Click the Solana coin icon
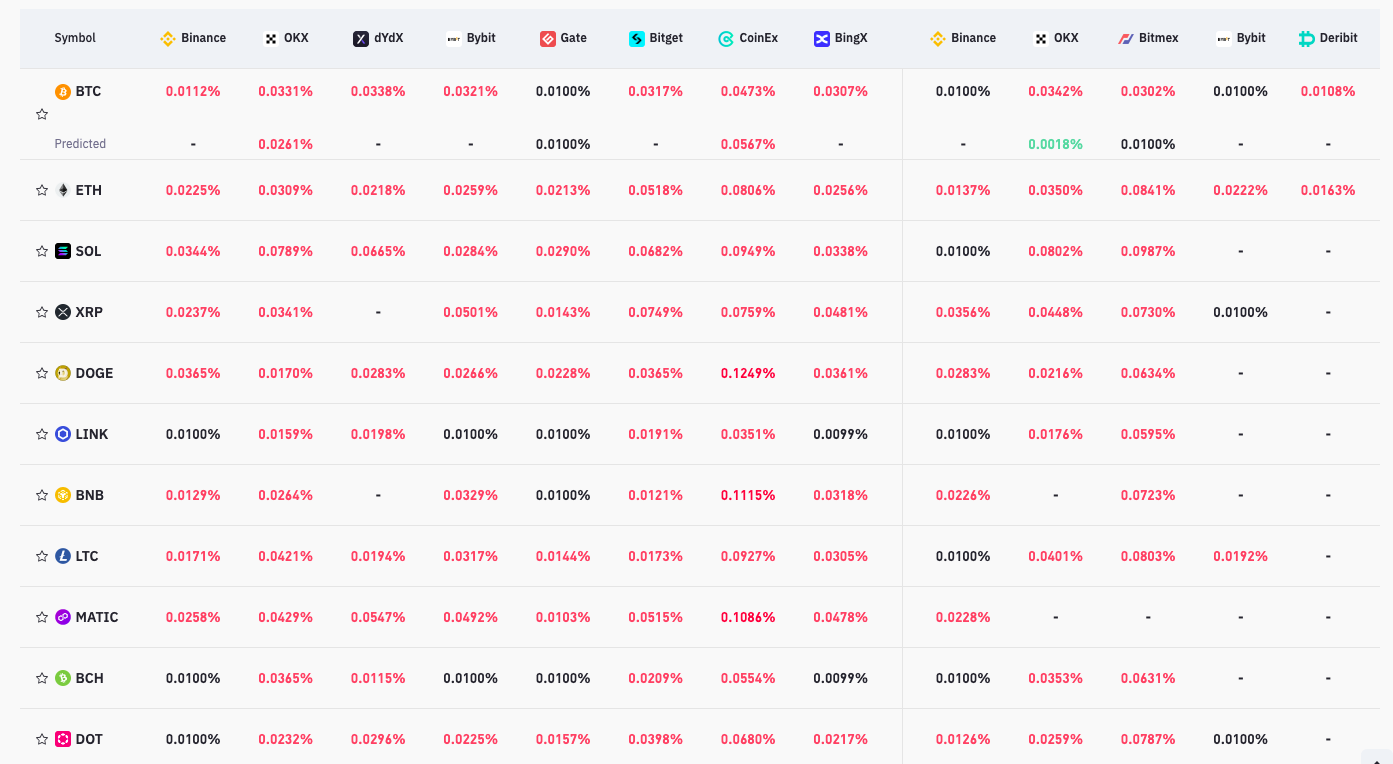Image resolution: width=1393 pixels, height=764 pixels. [x=63, y=251]
